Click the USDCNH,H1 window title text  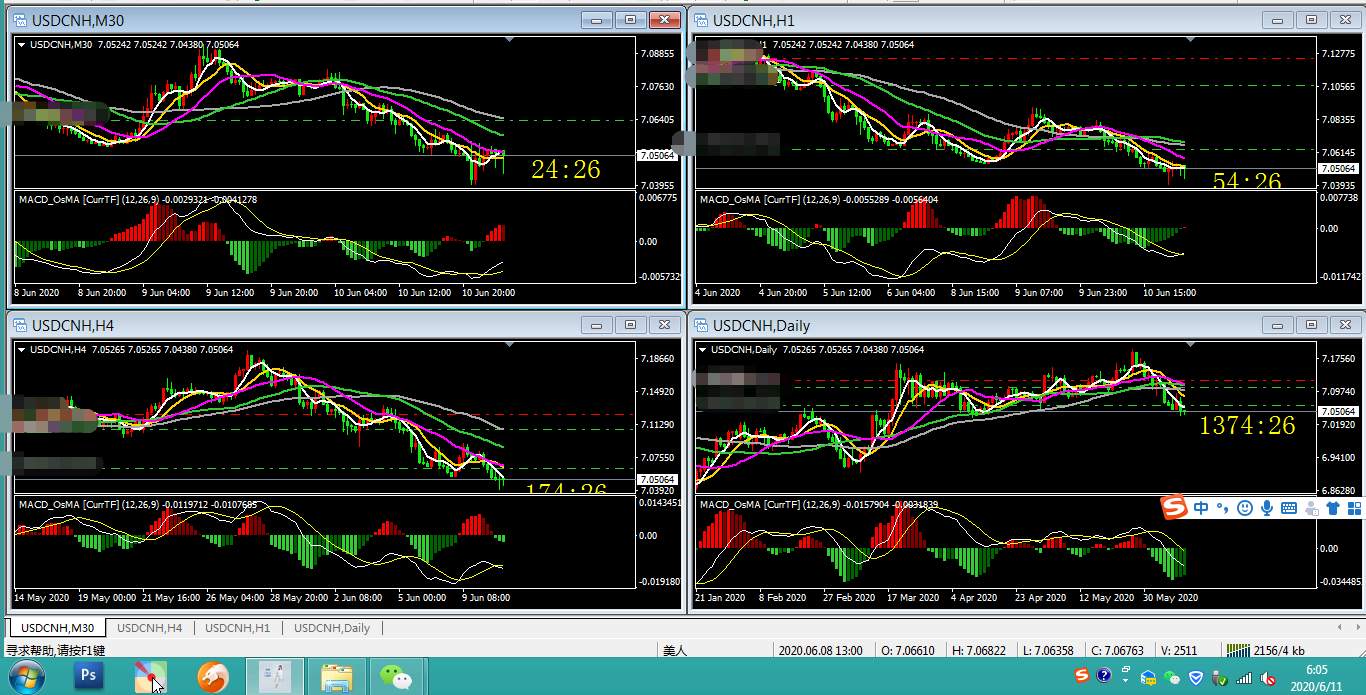(753, 20)
